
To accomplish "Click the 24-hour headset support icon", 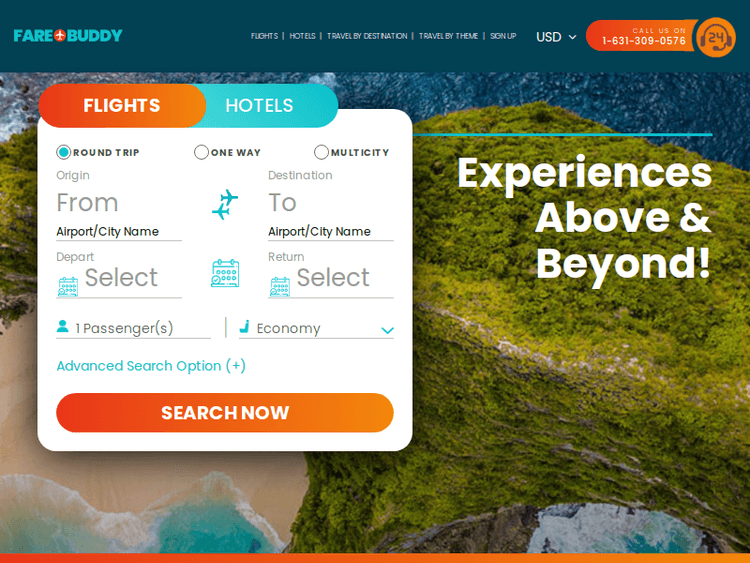I will (716, 37).
